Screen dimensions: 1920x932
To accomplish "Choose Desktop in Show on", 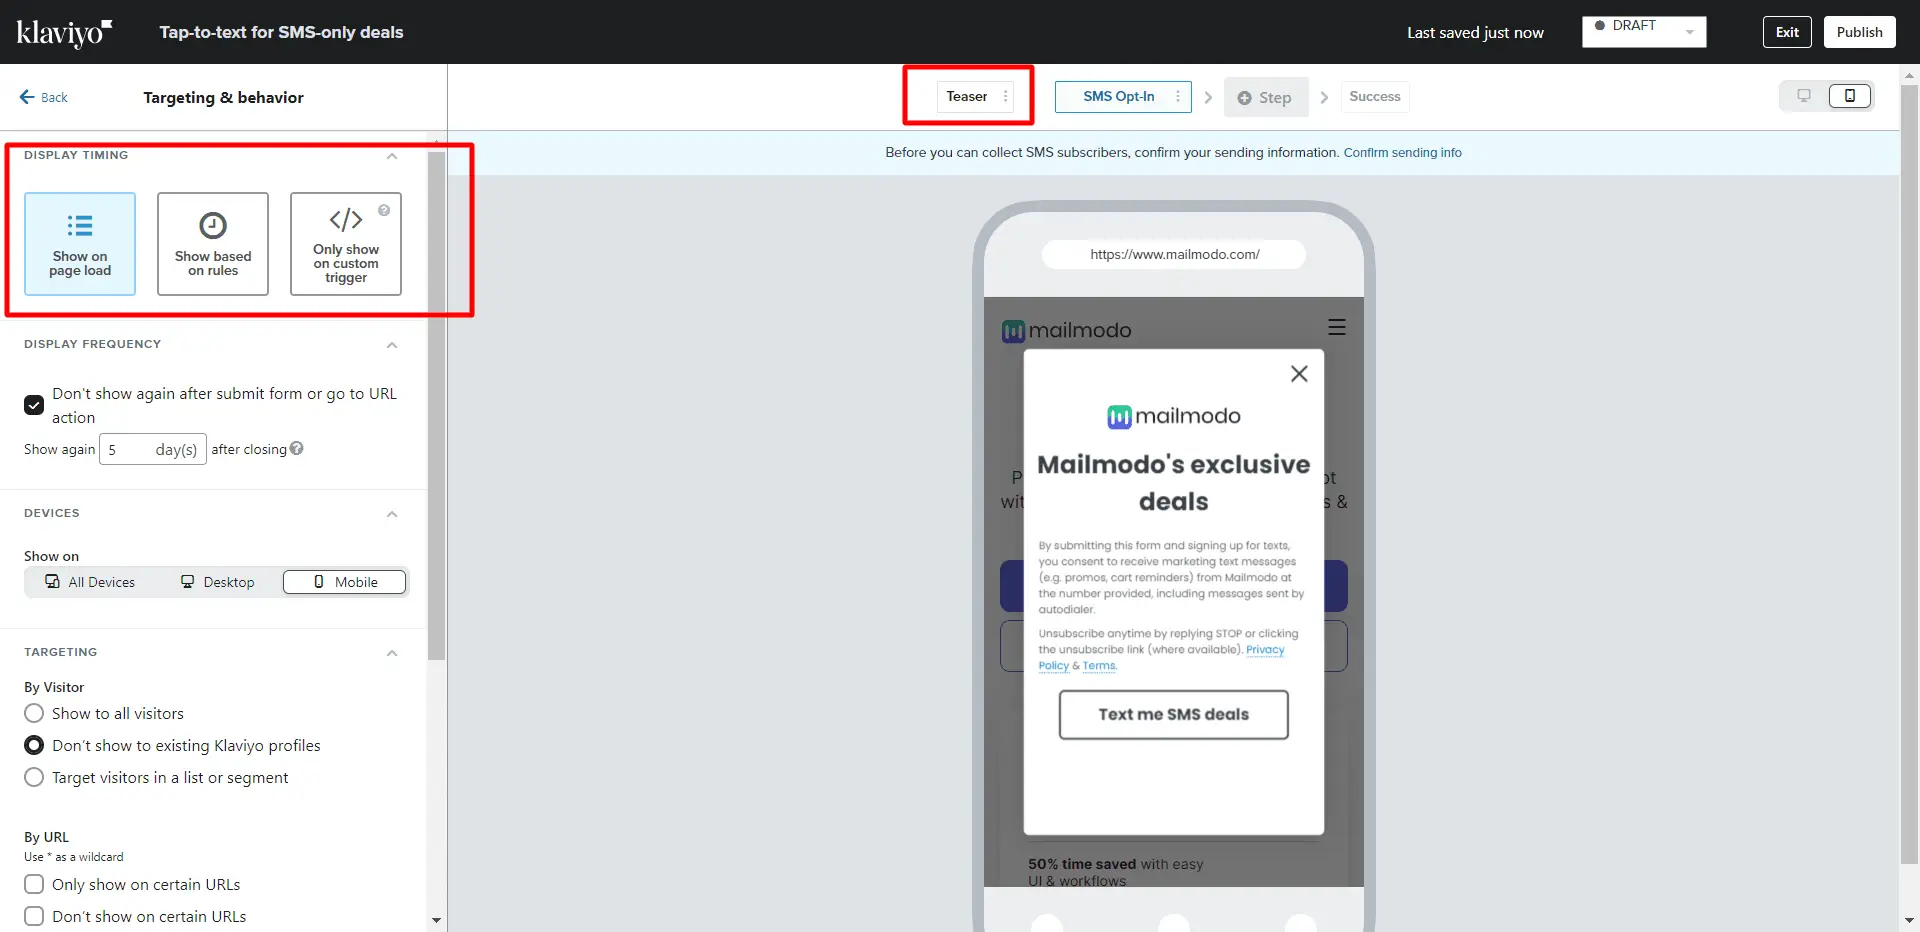I will tap(217, 582).
